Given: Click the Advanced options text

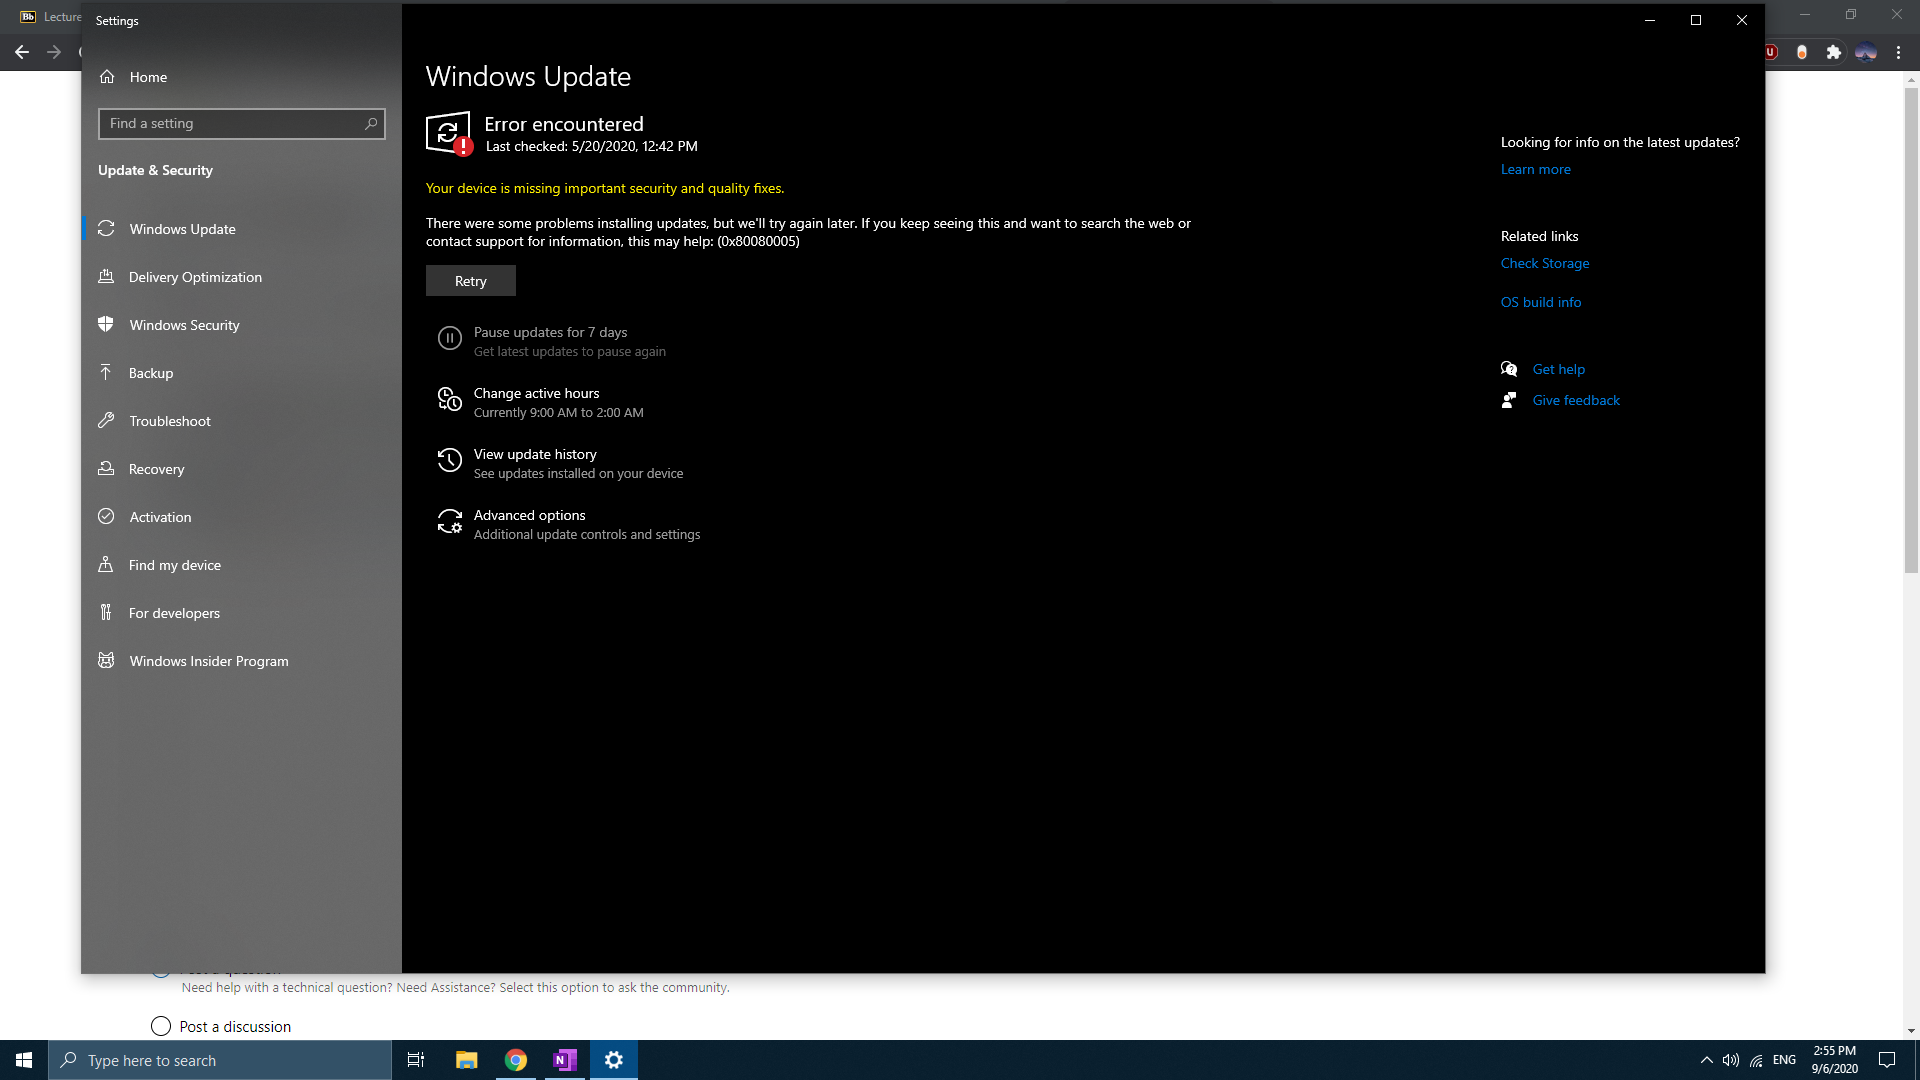Looking at the screenshot, I should [529, 515].
